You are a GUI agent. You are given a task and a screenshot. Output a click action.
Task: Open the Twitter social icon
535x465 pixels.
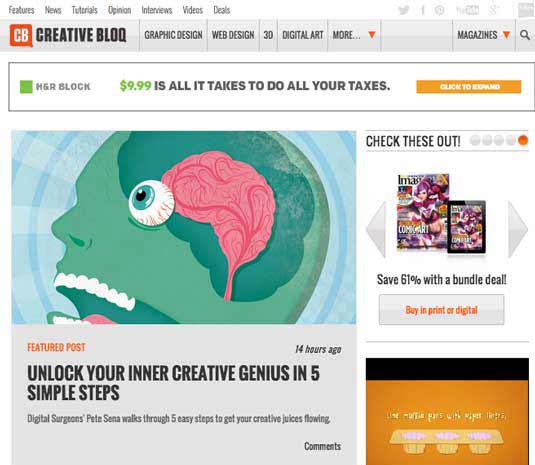[x=404, y=10]
